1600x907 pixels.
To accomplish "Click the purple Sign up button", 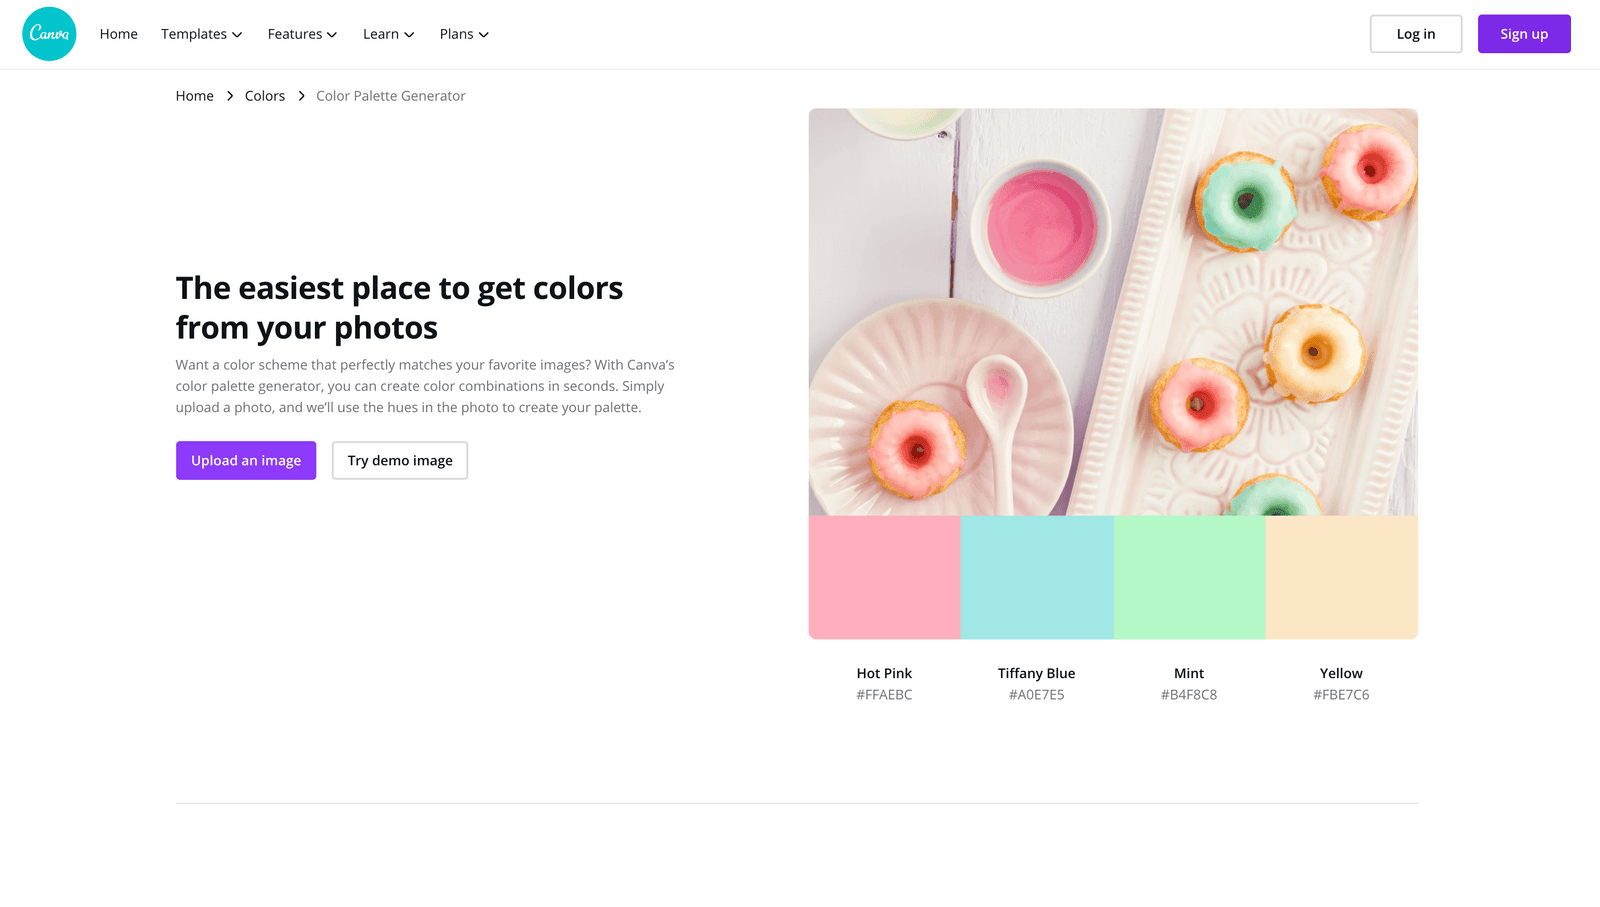I will click(1523, 34).
